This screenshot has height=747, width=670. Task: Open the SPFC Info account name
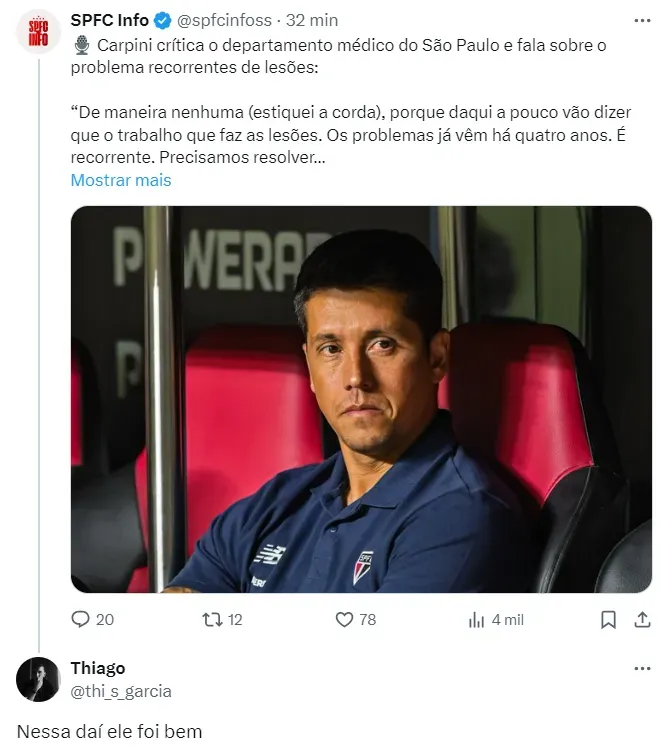pos(110,20)
